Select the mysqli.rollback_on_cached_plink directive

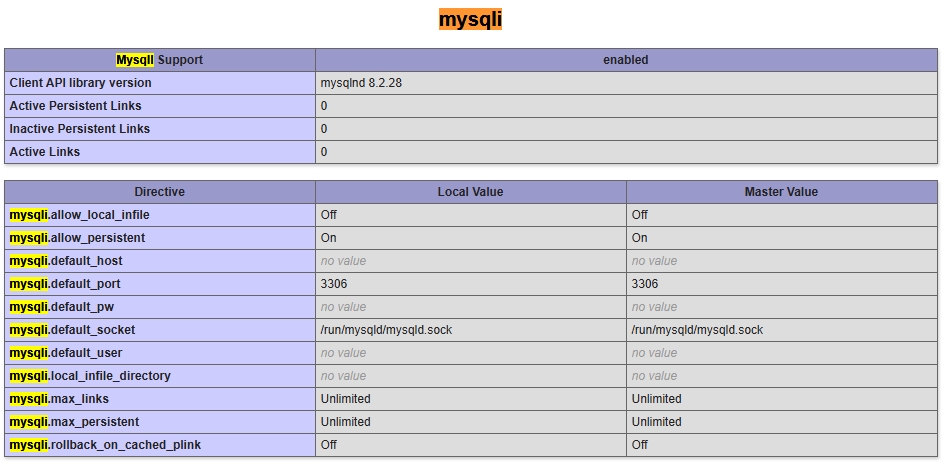pos(105,445)
